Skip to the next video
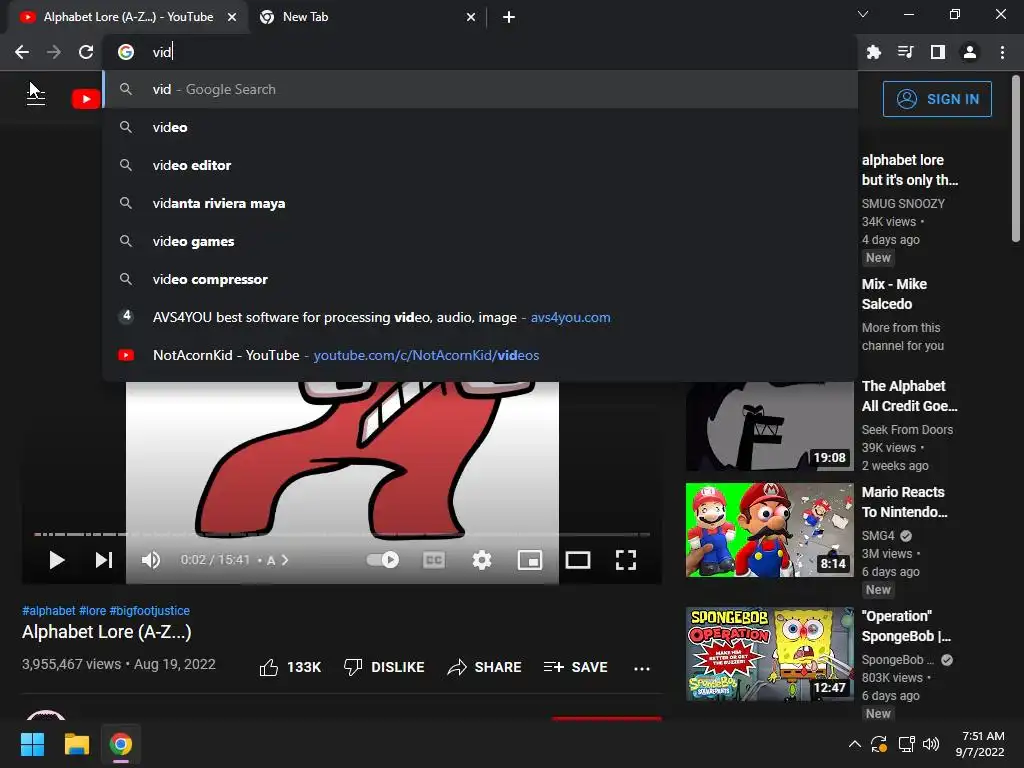Viewport: 1024px width, 768px height. (x=104, y=560)
